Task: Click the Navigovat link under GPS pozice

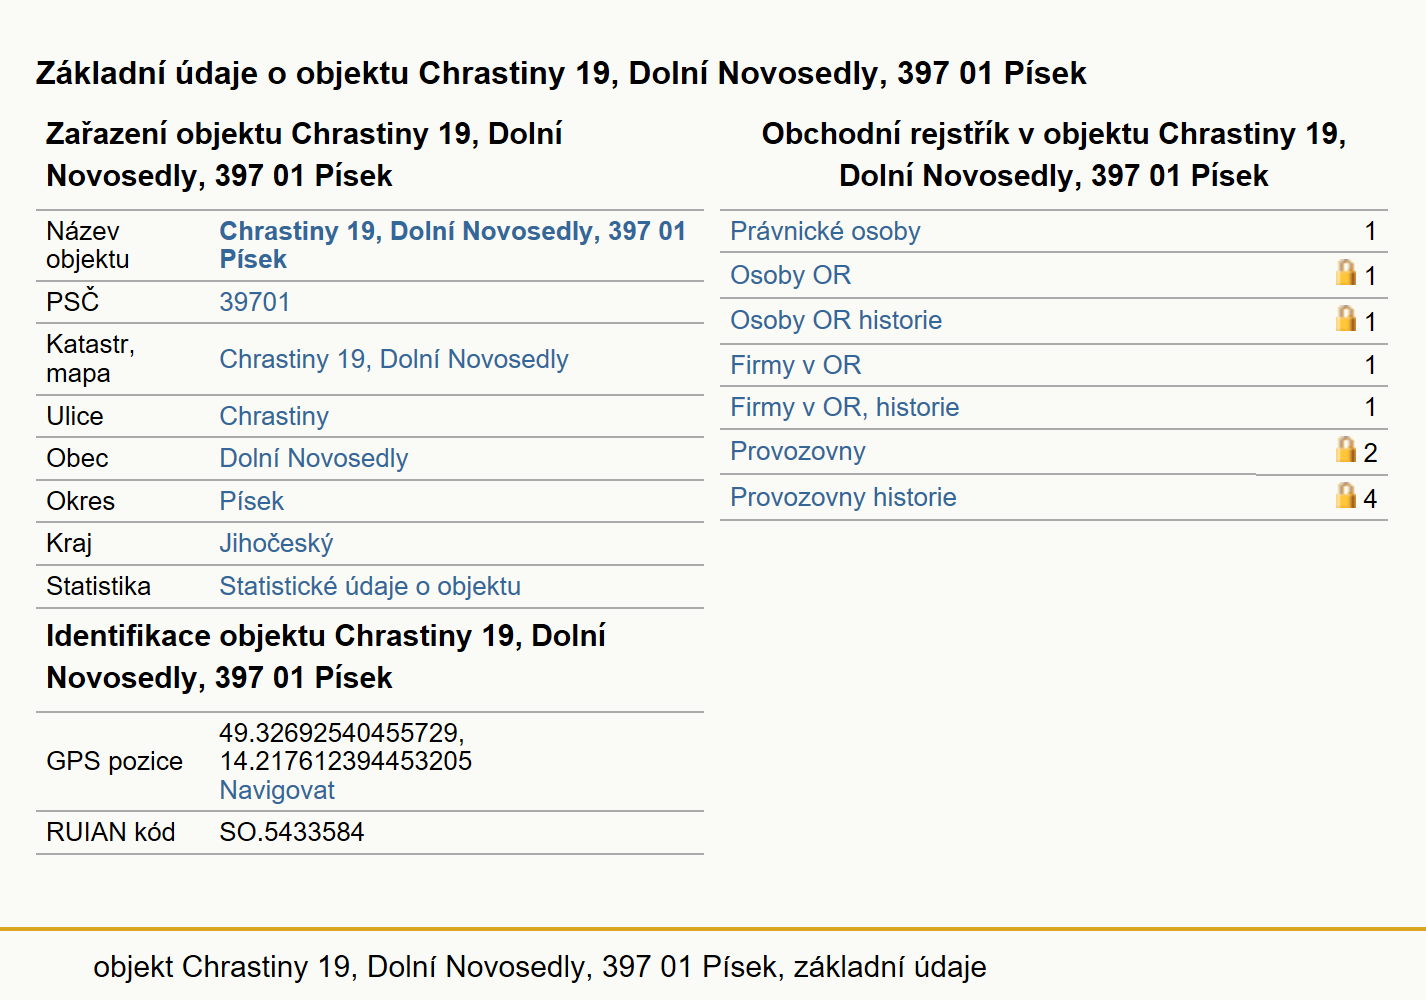Action: pyautogui.click(x=277, y=790)
